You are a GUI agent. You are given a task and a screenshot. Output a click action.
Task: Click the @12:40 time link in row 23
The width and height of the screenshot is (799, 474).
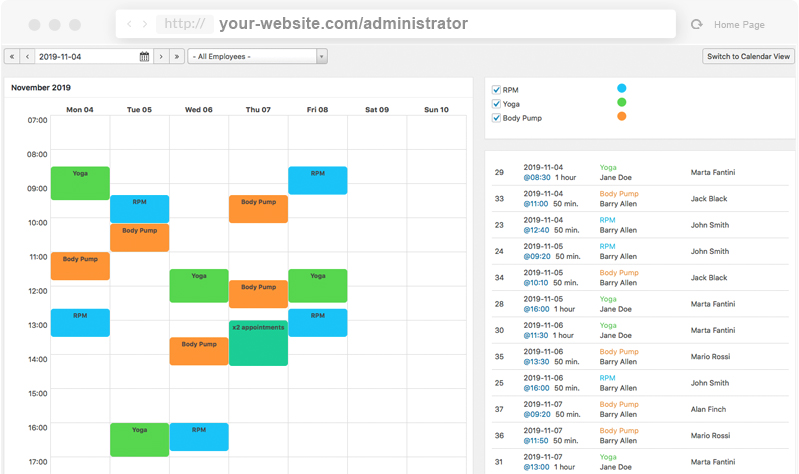click(537, 230)
